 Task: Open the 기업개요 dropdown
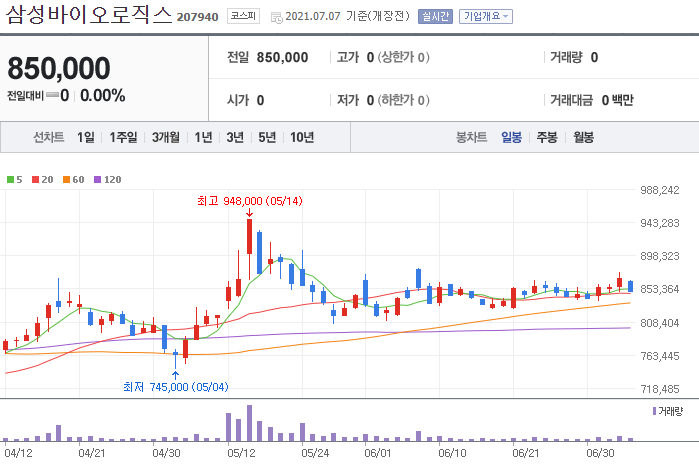(485, 16)
